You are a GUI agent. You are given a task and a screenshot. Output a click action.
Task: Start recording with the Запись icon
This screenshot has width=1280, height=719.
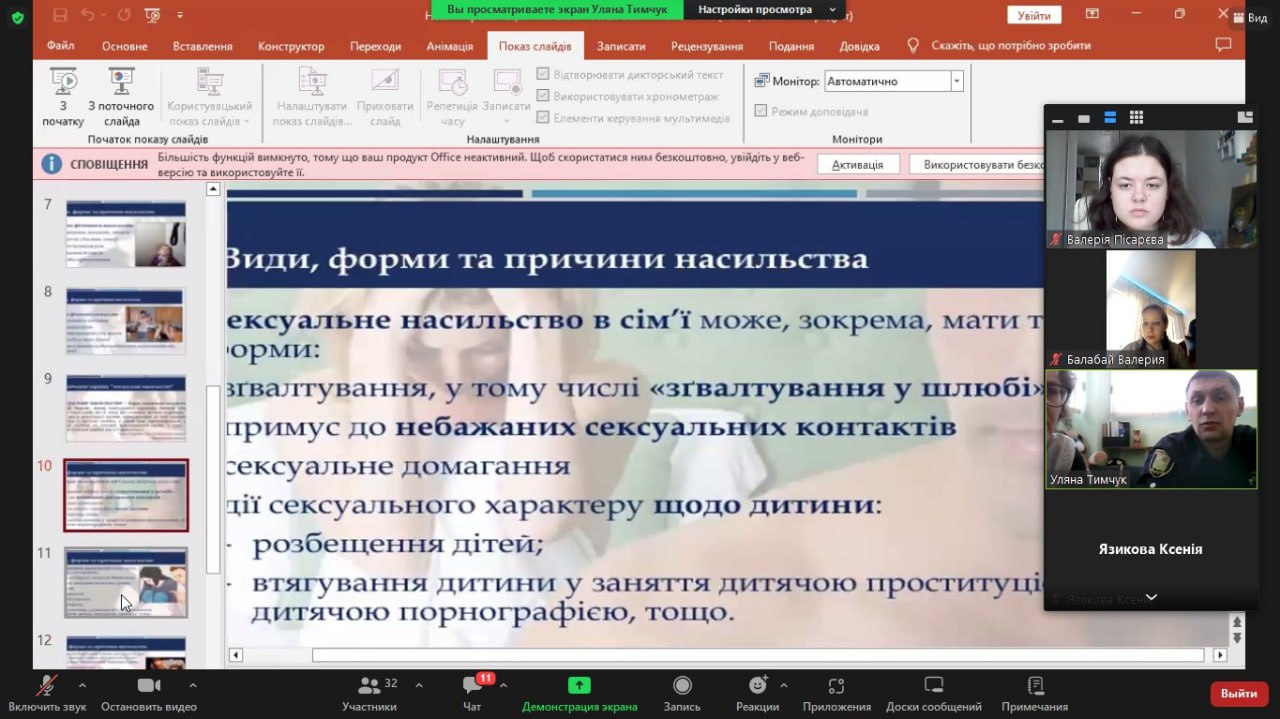pos(682,686)
